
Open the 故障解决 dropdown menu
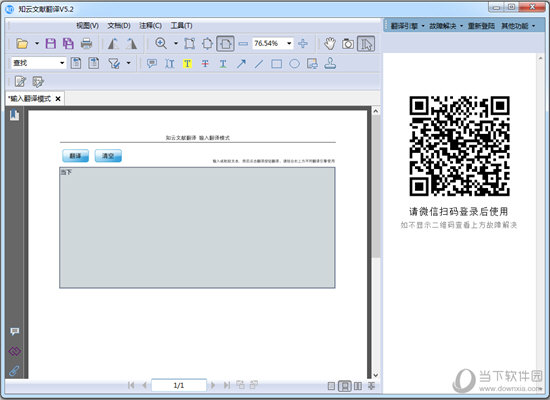pyautogui.click(x=446, y=26)
